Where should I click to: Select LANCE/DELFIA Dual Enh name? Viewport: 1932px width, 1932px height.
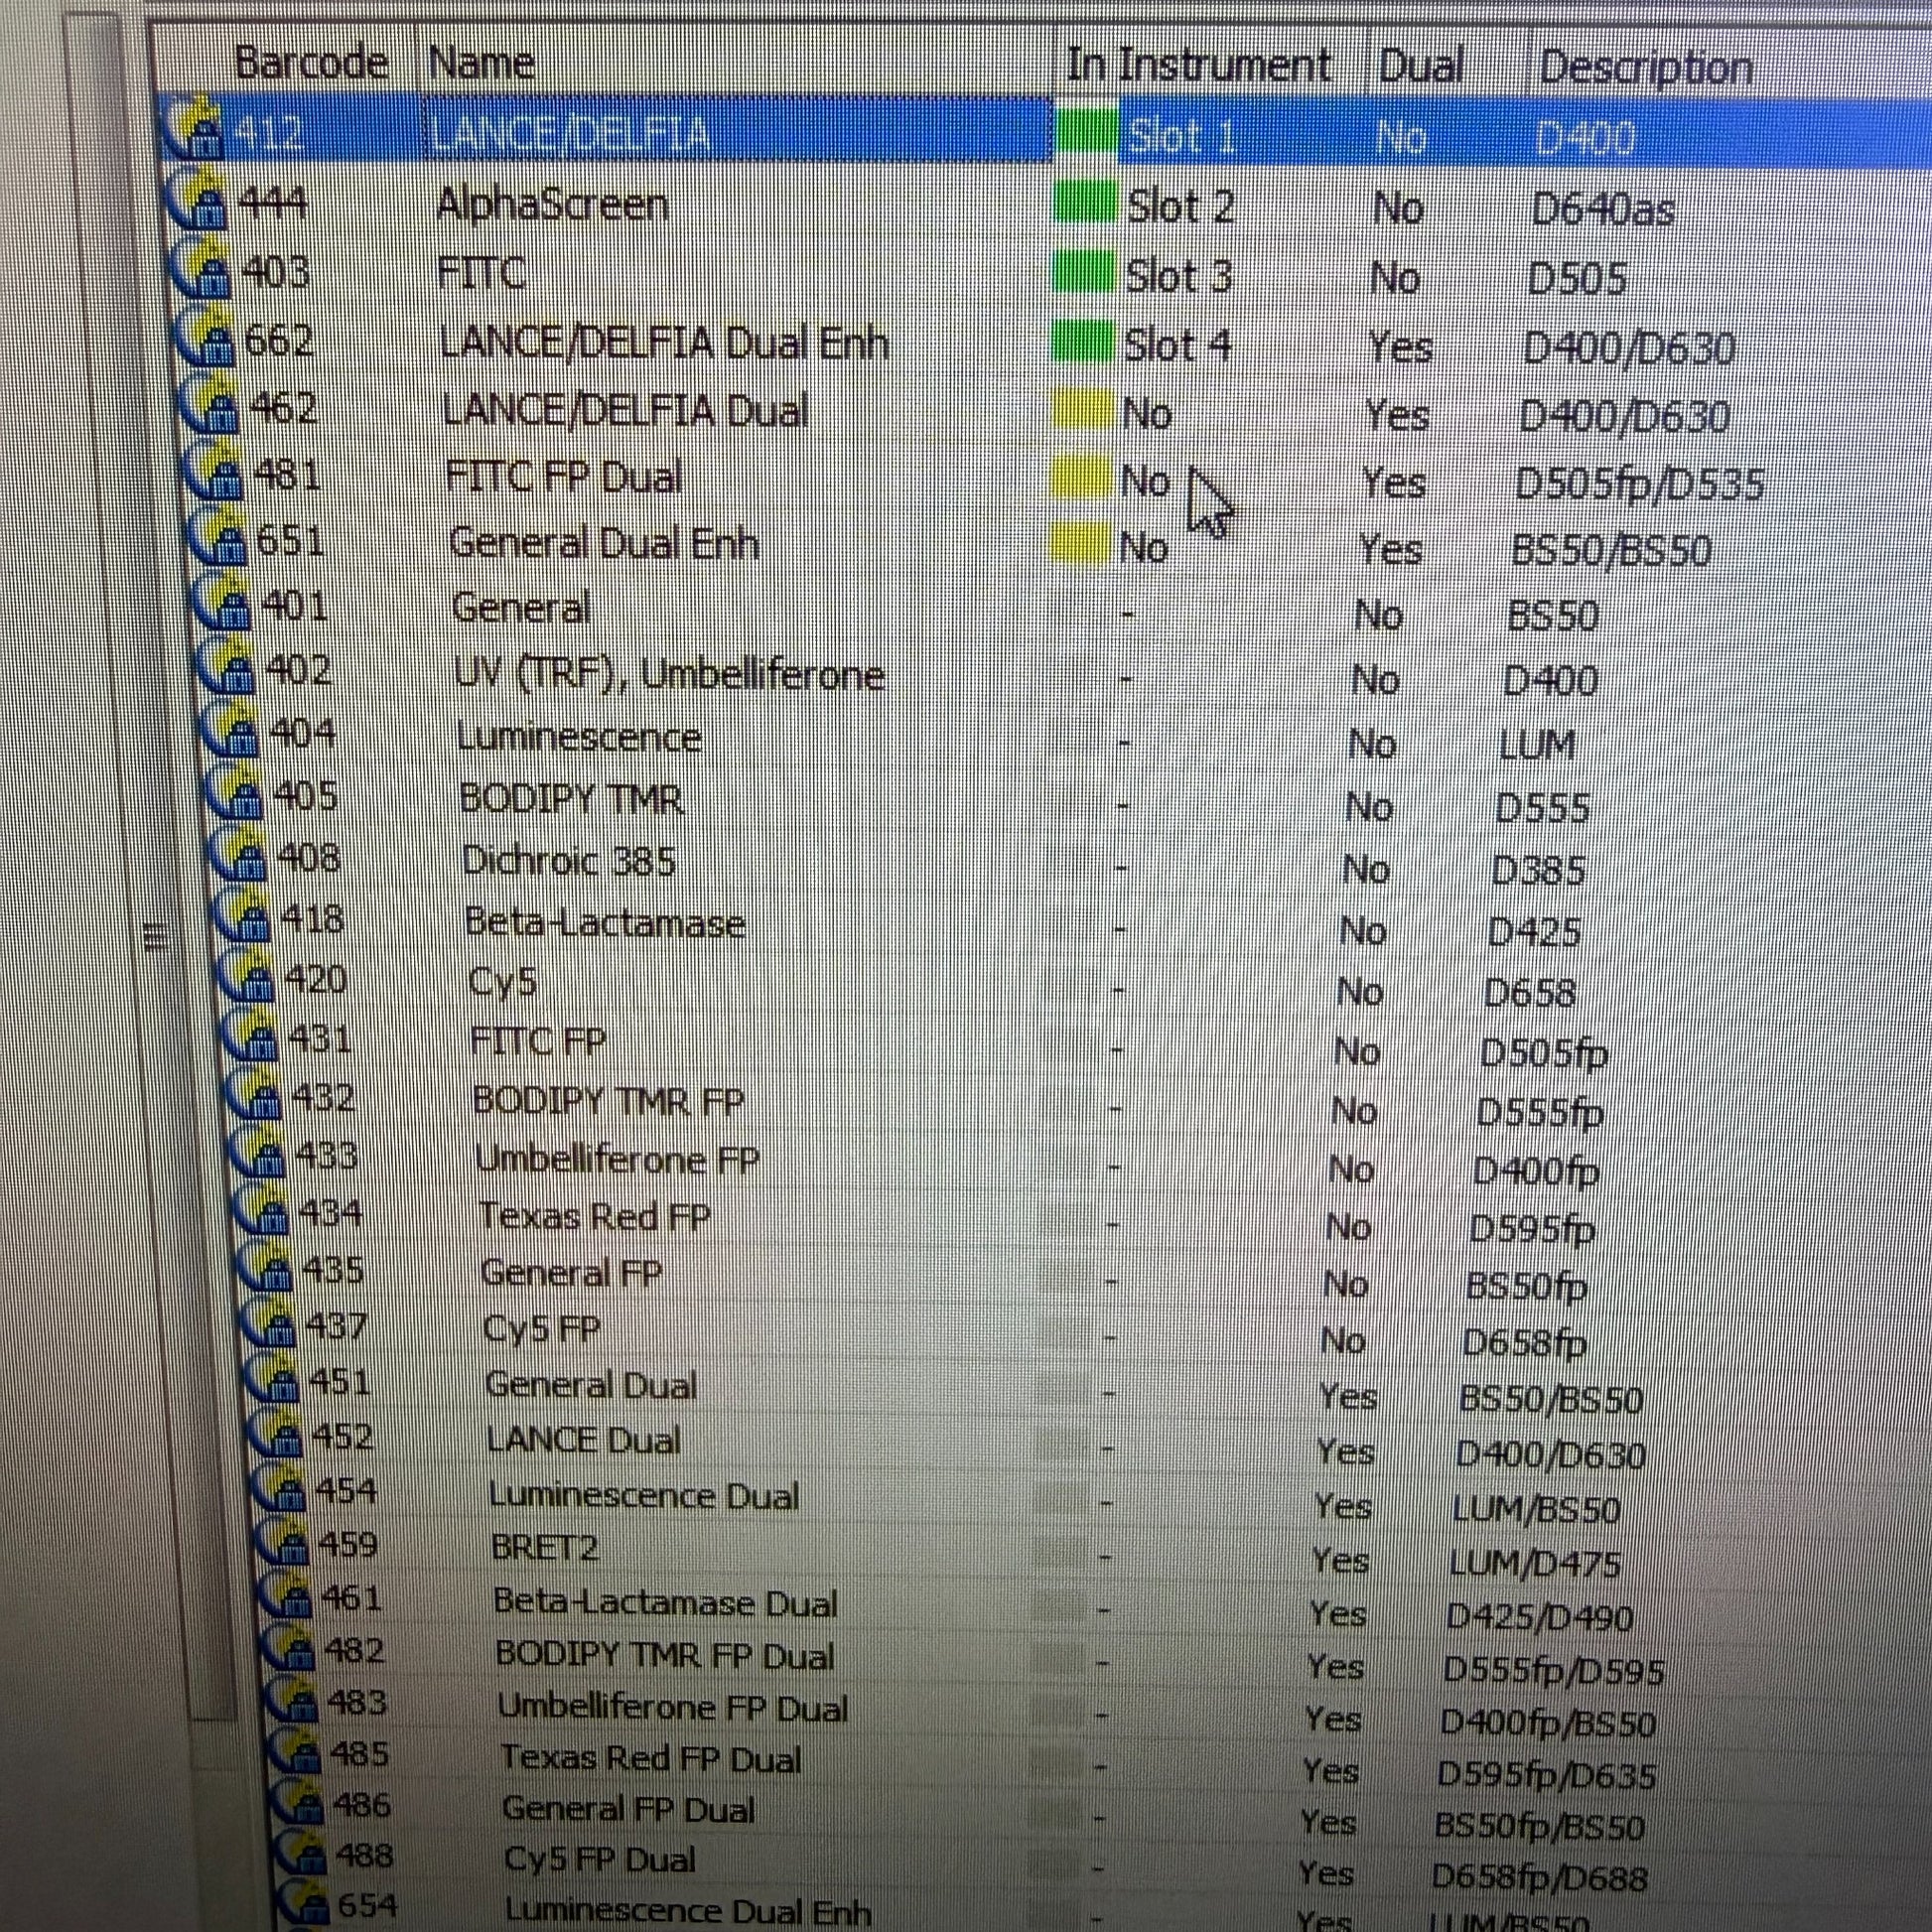click(664, 343)
